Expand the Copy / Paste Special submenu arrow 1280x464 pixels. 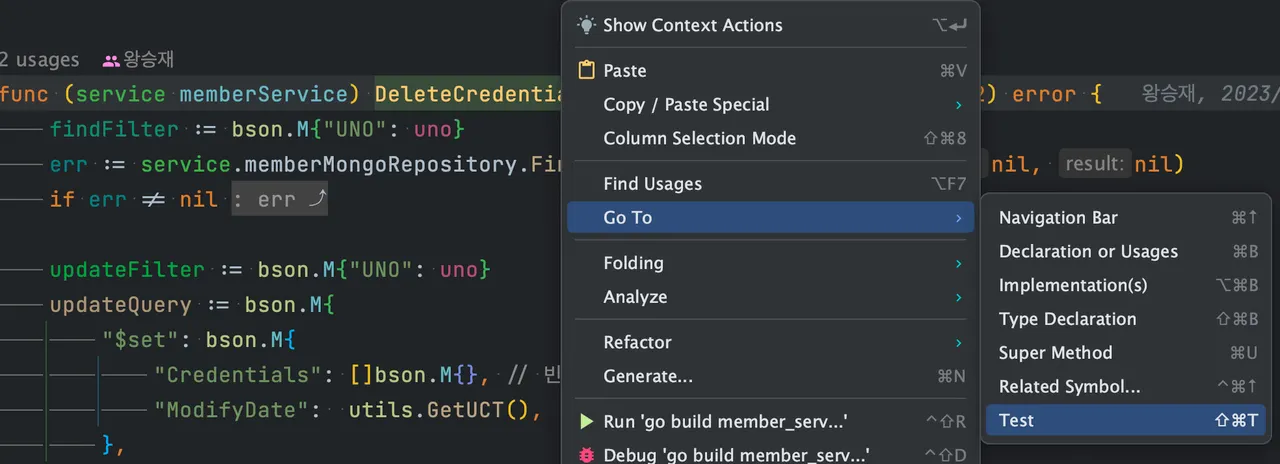point(958,105)
